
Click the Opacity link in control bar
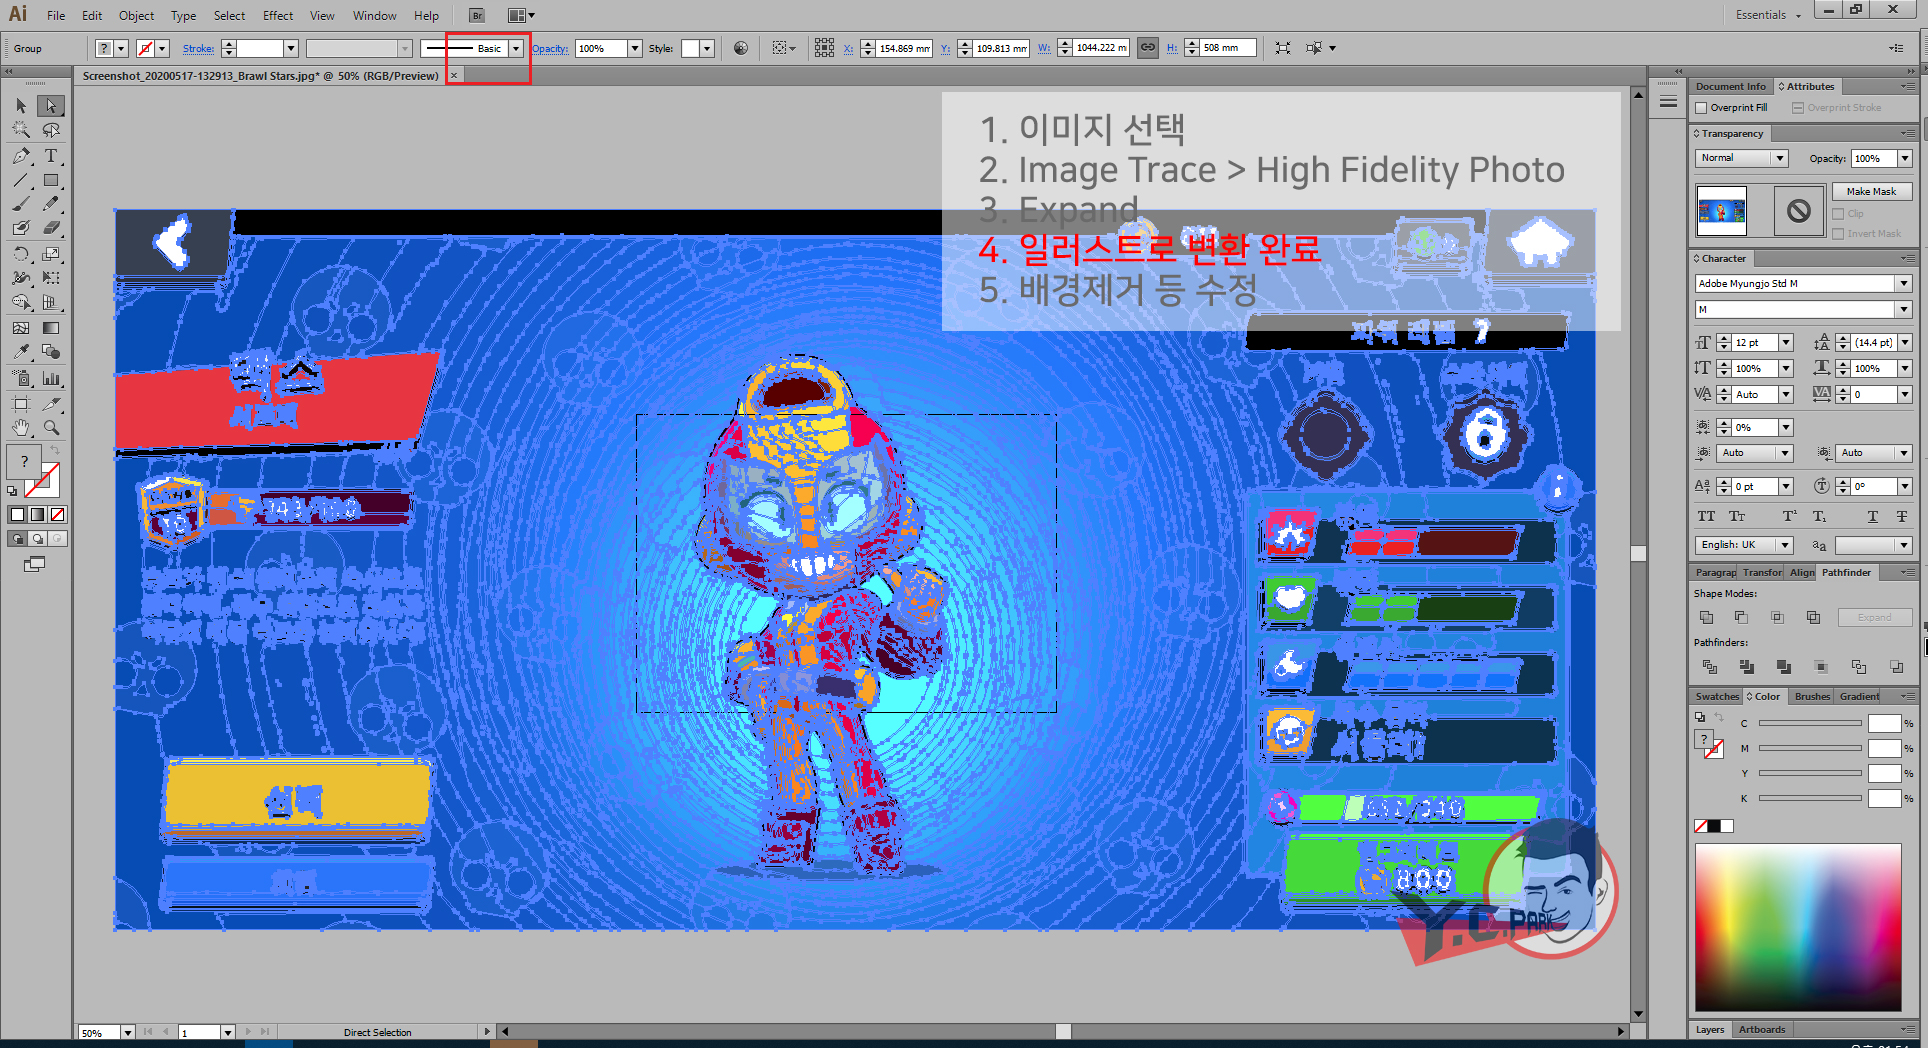click(x=550, y=48)
